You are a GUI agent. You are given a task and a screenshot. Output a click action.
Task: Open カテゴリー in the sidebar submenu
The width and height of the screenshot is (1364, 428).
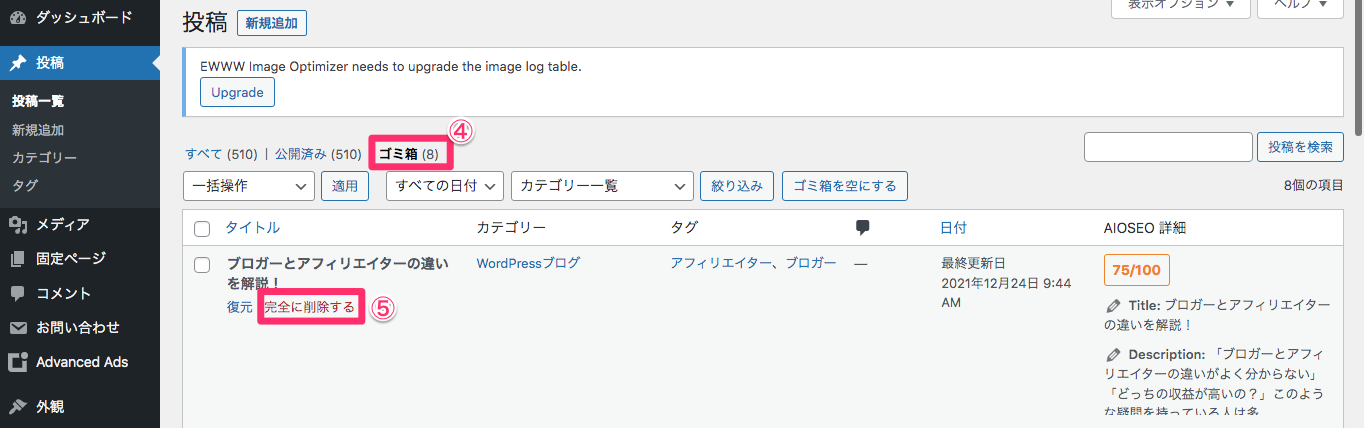coord(44,157)
